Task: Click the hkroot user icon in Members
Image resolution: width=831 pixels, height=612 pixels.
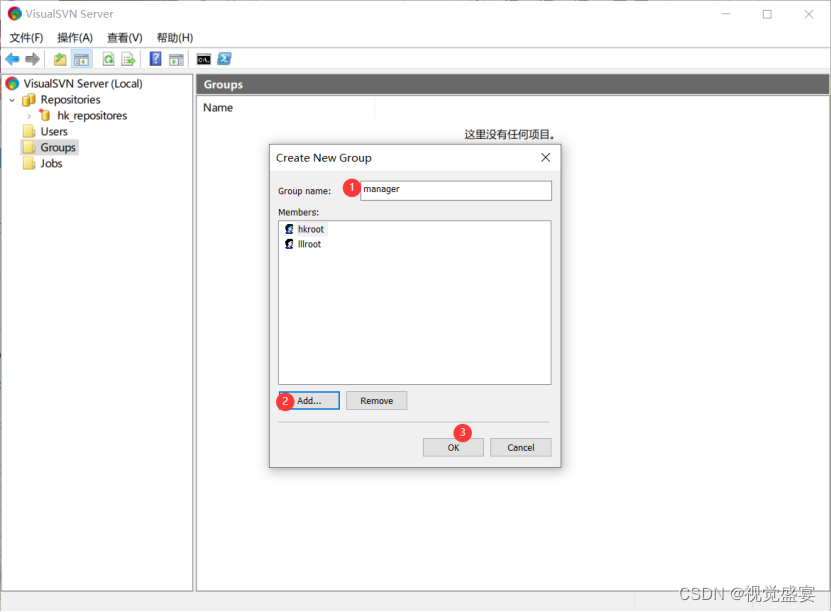Action: 289,229
